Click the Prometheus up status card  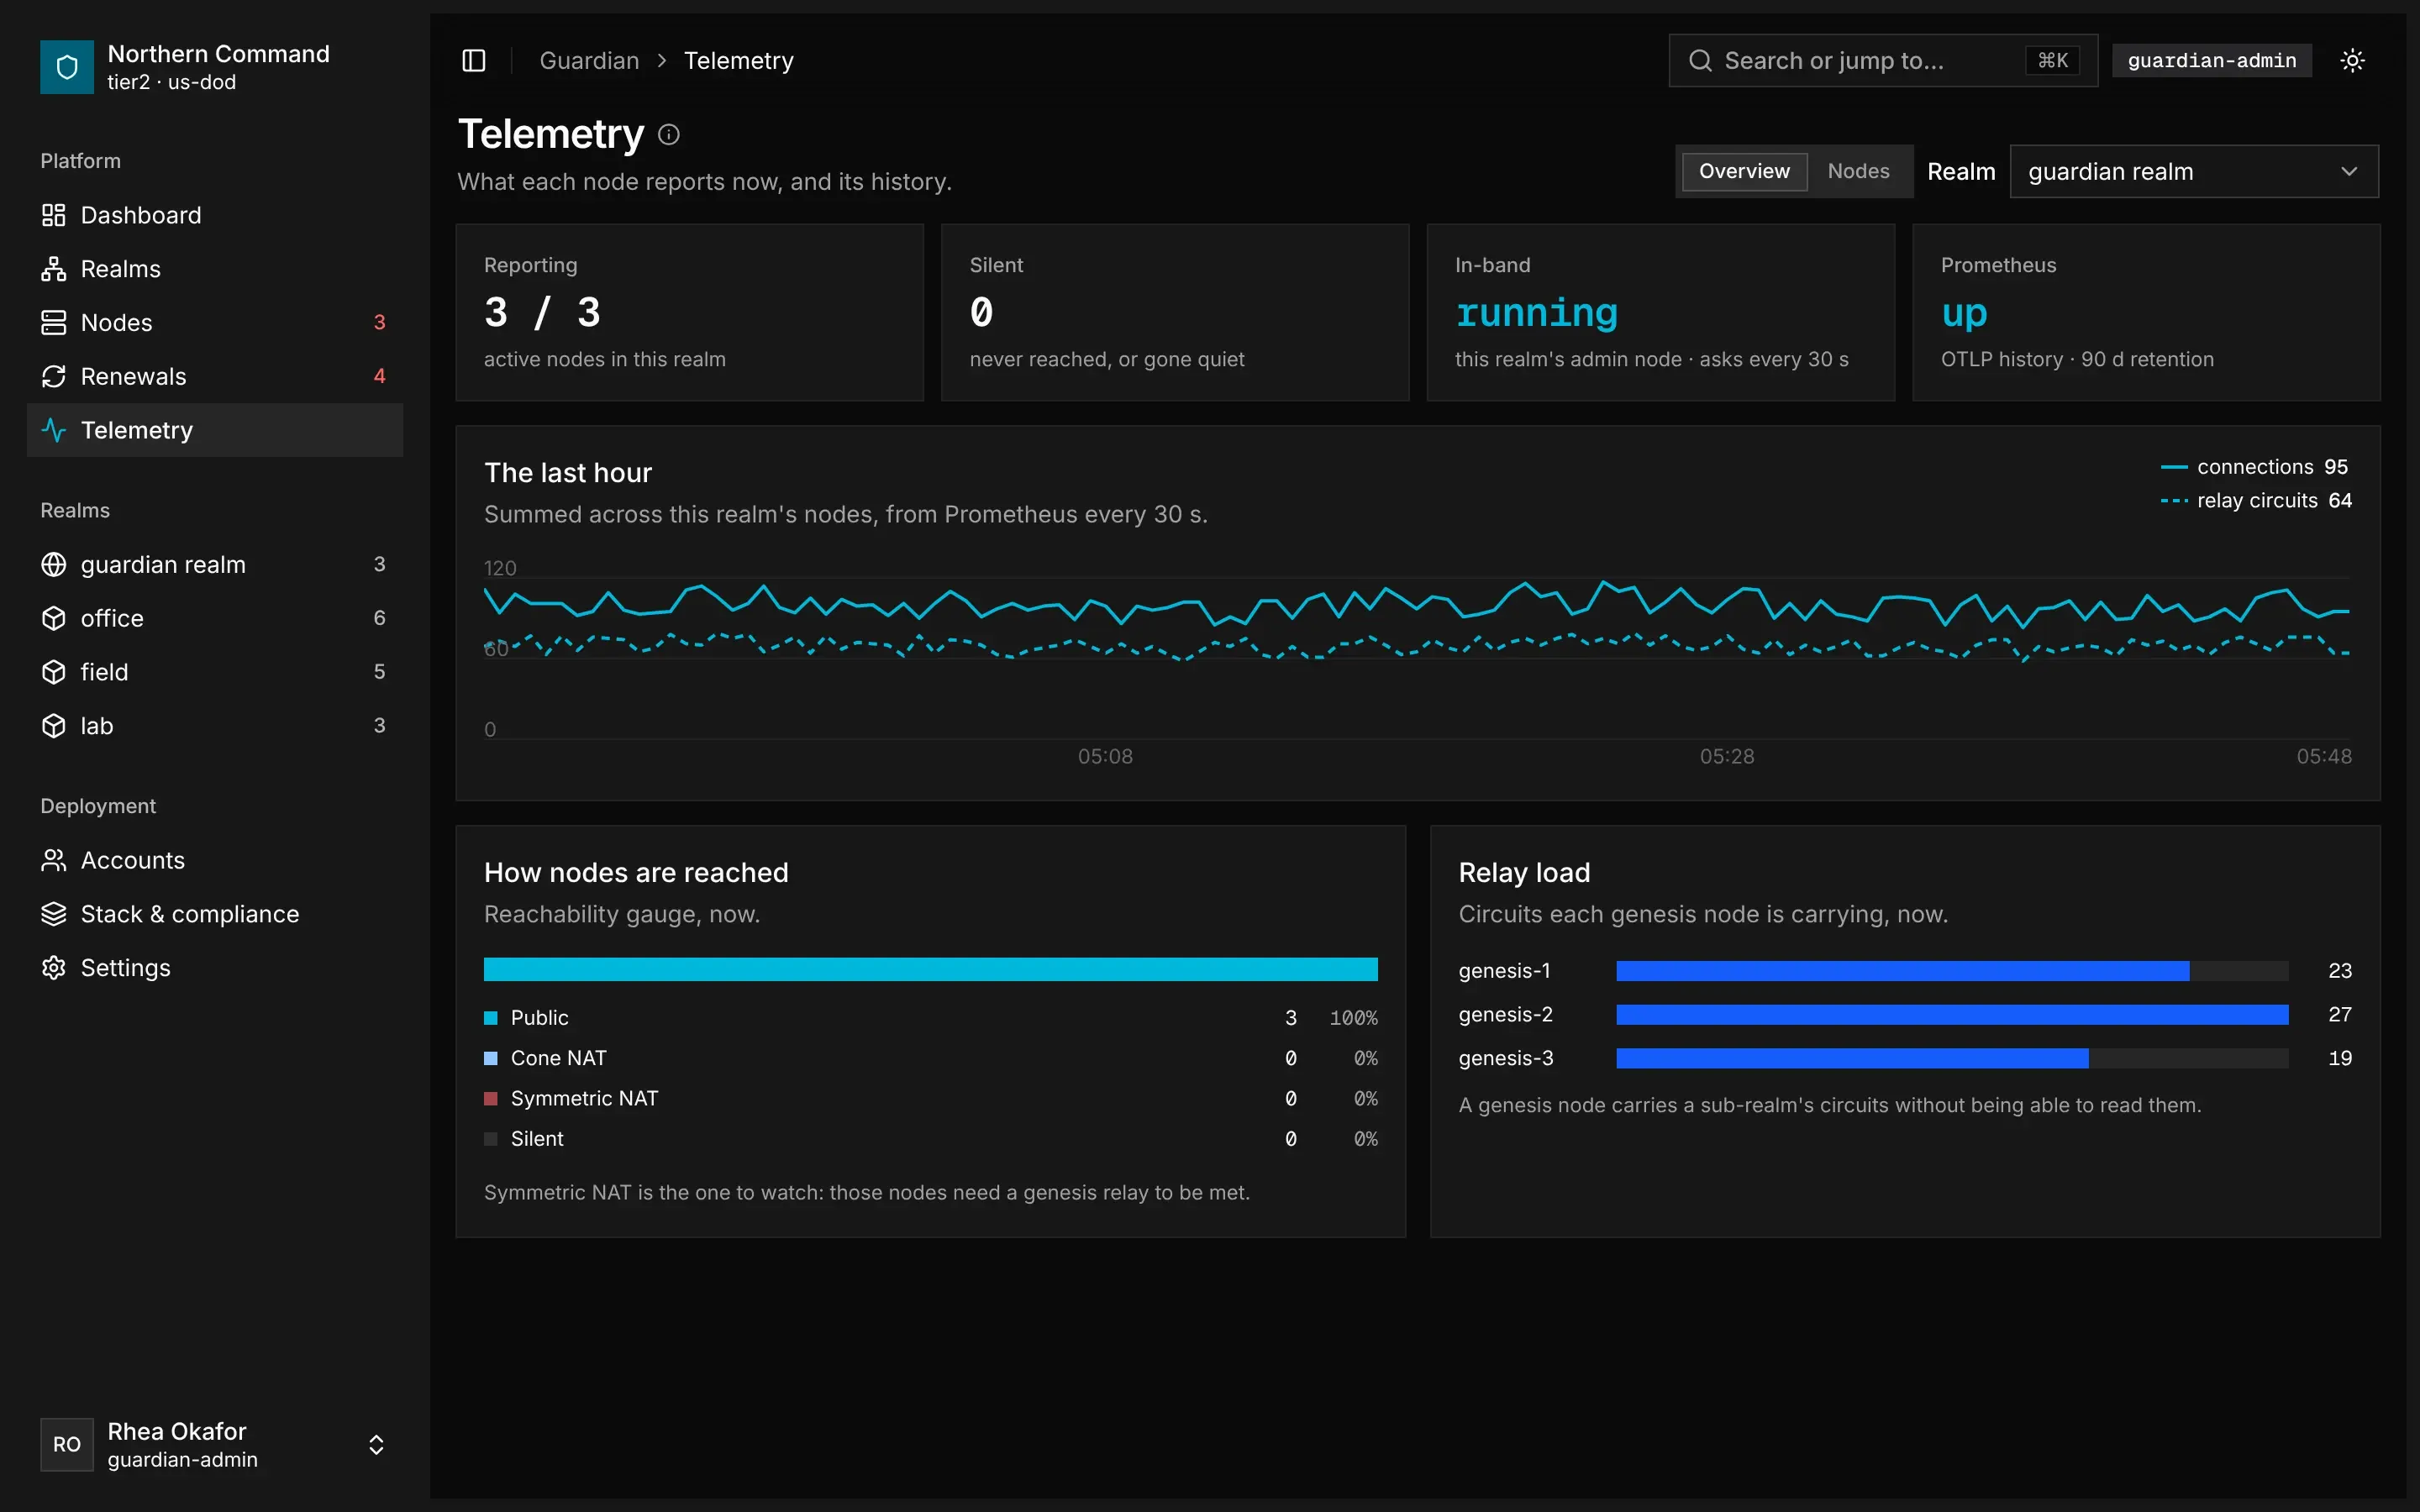(2146, 313)
